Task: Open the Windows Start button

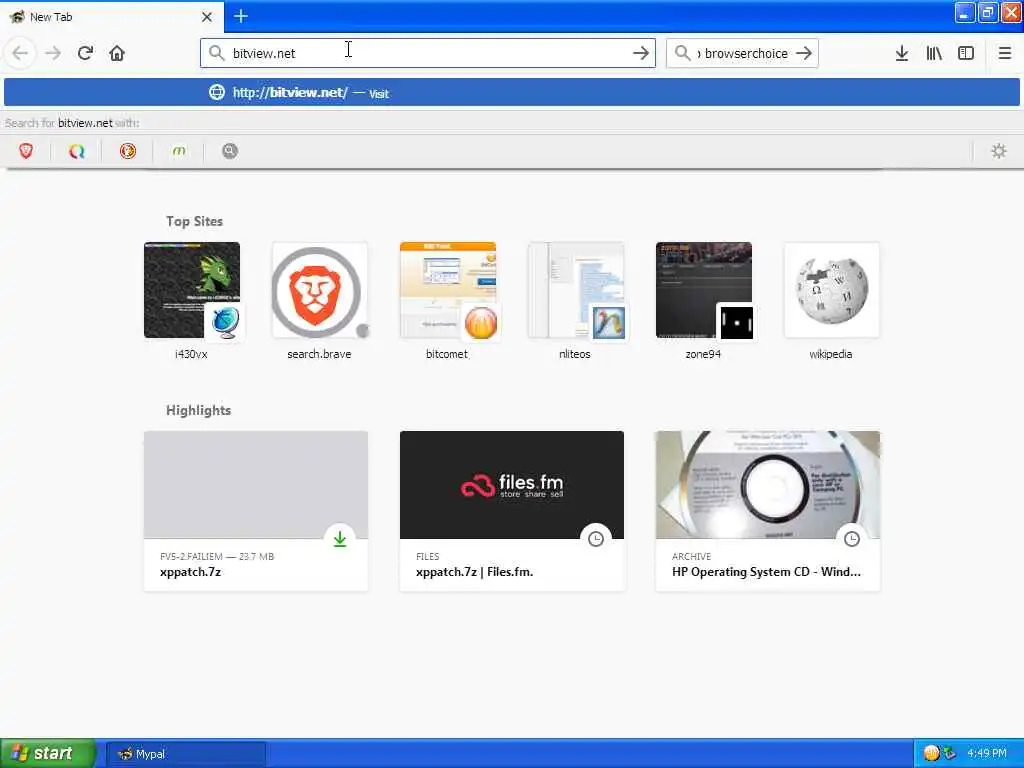Action: click(x=48, y=753)
